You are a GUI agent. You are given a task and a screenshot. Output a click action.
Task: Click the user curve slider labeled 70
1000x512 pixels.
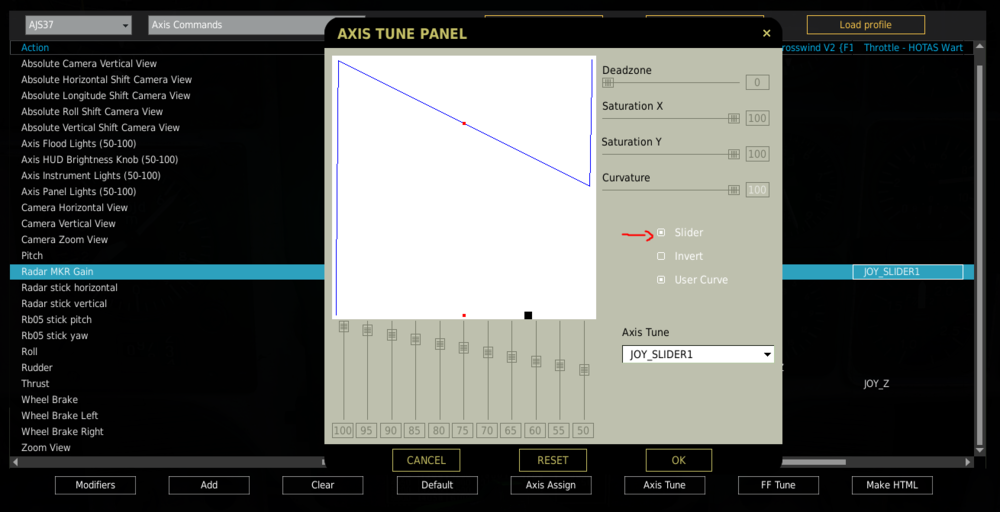tap(488, 352)
